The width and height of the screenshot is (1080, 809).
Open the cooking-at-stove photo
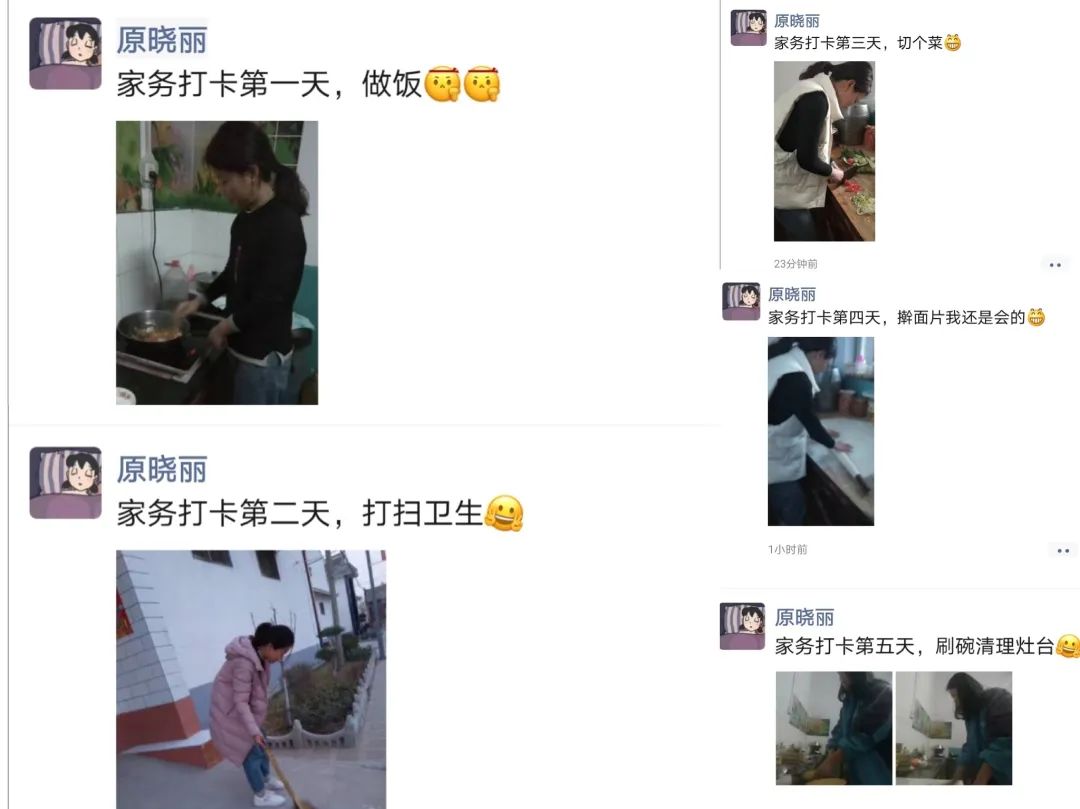(217, 262)
